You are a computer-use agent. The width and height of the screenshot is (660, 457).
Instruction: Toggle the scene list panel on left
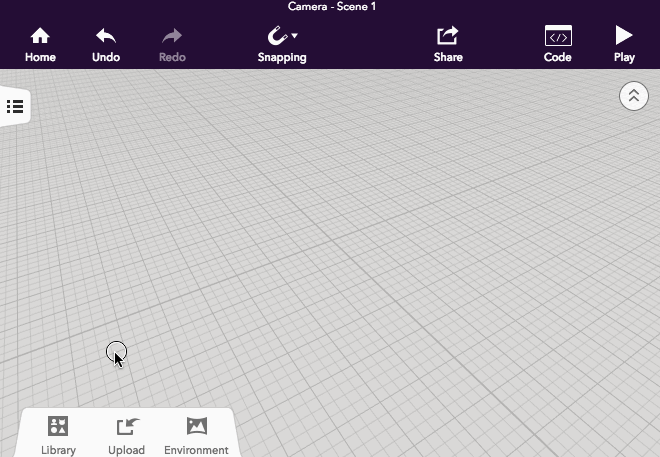coord(15,106)
